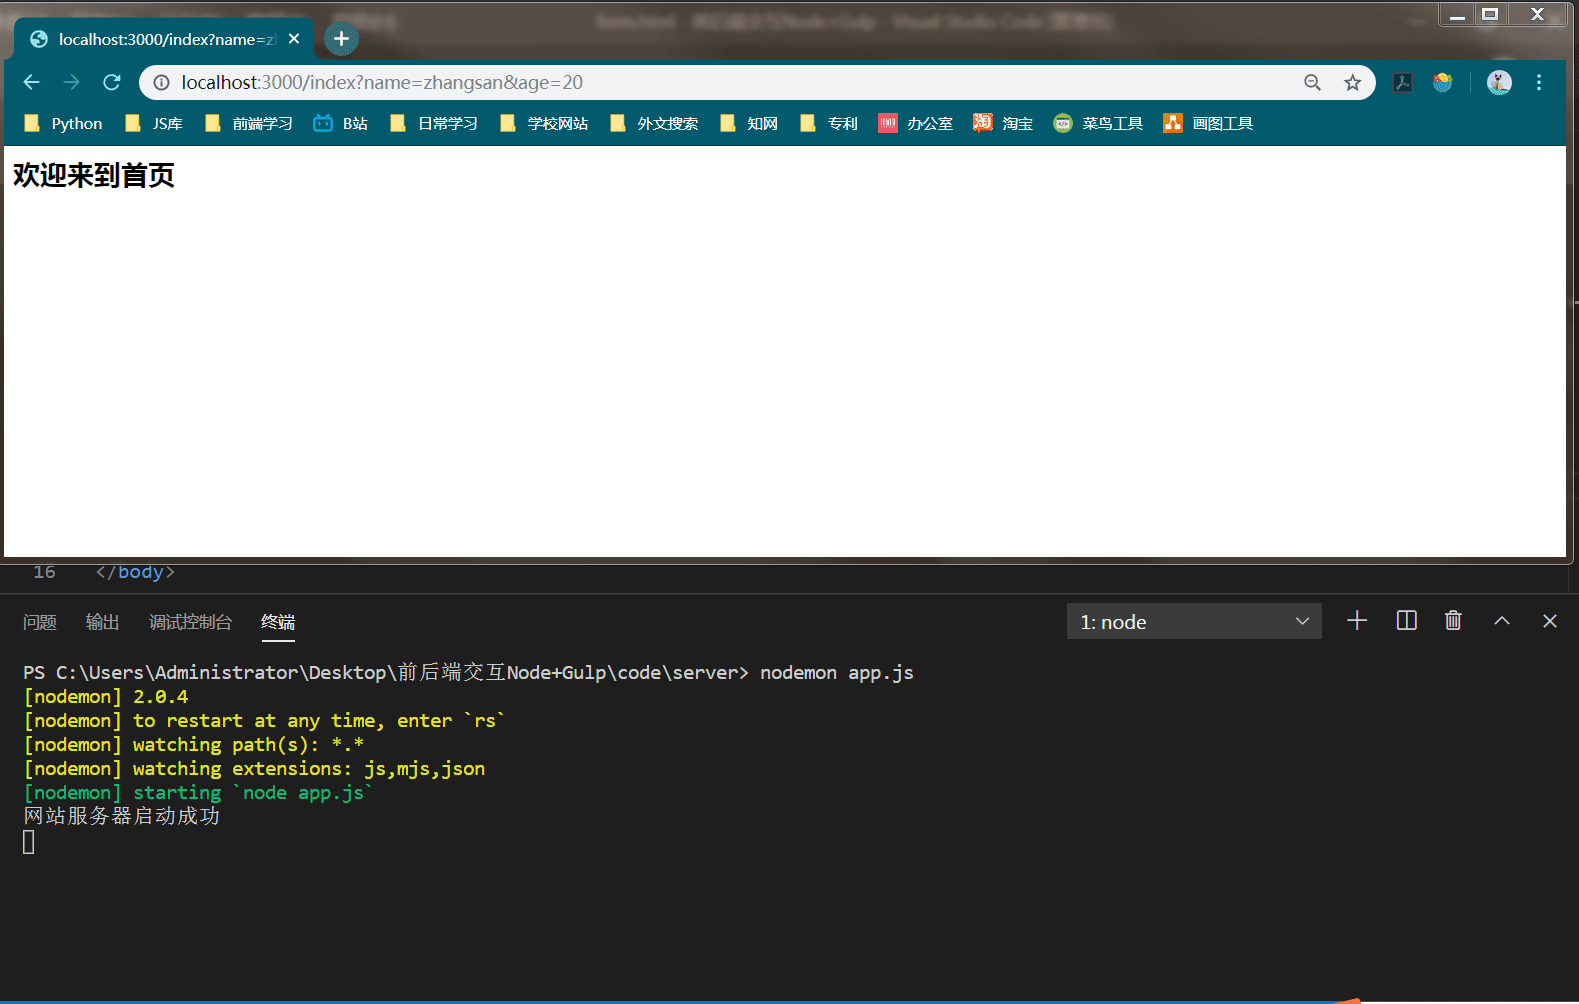Open the 日常学习 bookmark folder
Image resolution: width=1579 pixels, height=1004 pixels.
pos(434,123)
